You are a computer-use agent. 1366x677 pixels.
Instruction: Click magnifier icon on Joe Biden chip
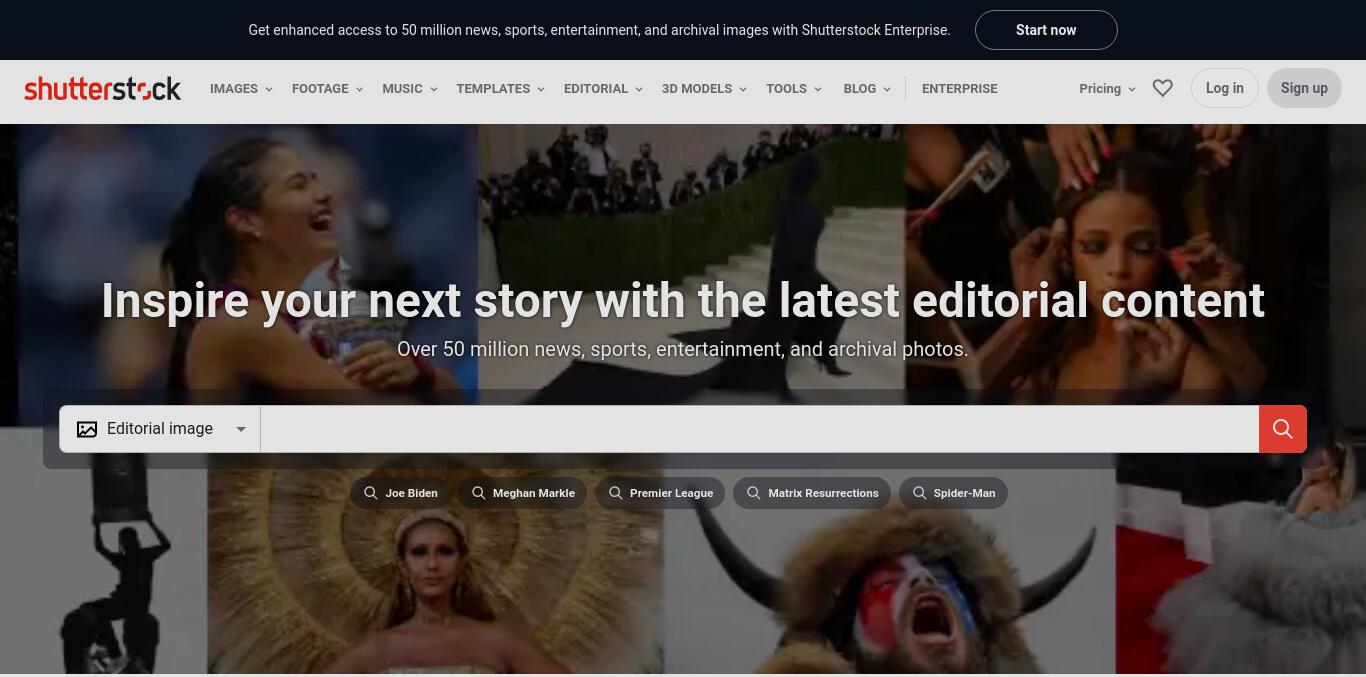click(x=371, y=493)
